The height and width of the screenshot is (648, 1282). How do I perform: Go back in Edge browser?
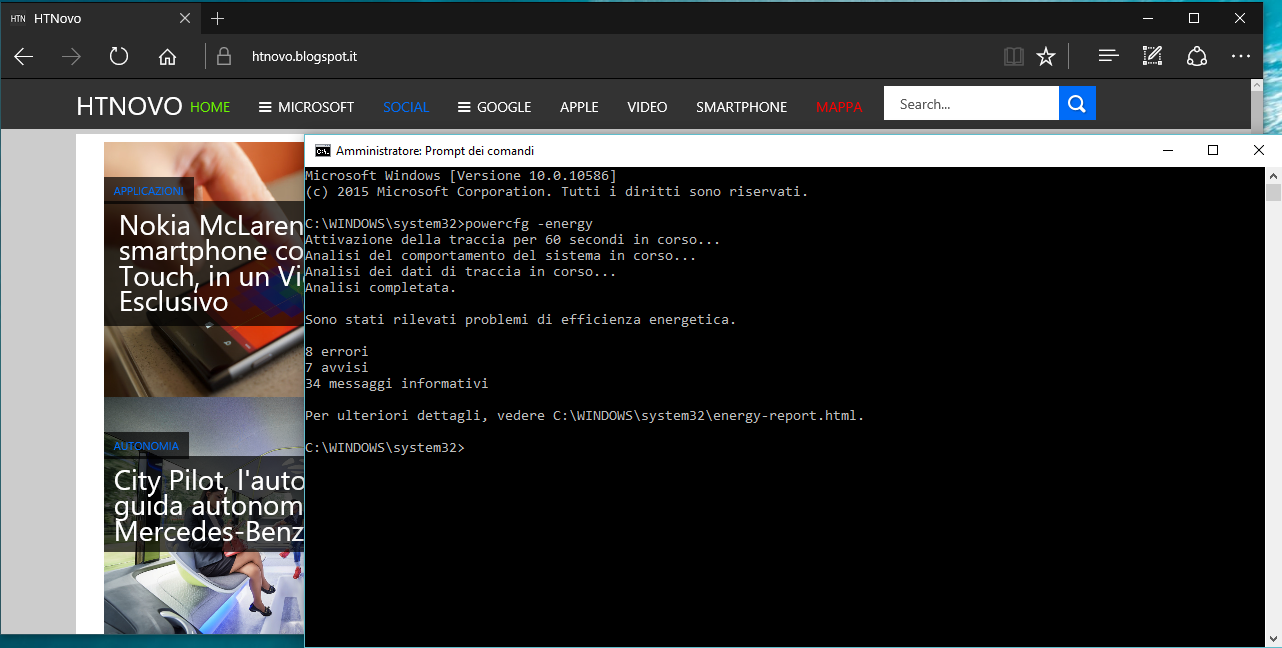click(23, 57)
